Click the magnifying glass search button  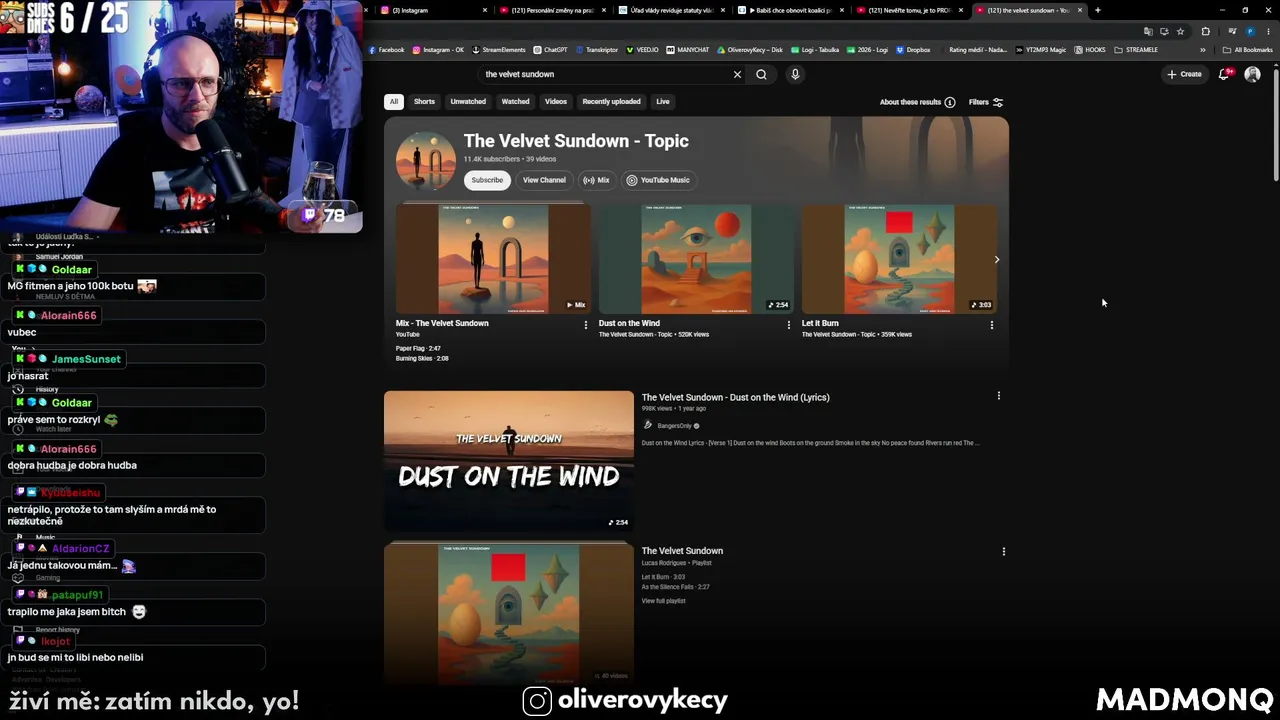pos(761,74)
